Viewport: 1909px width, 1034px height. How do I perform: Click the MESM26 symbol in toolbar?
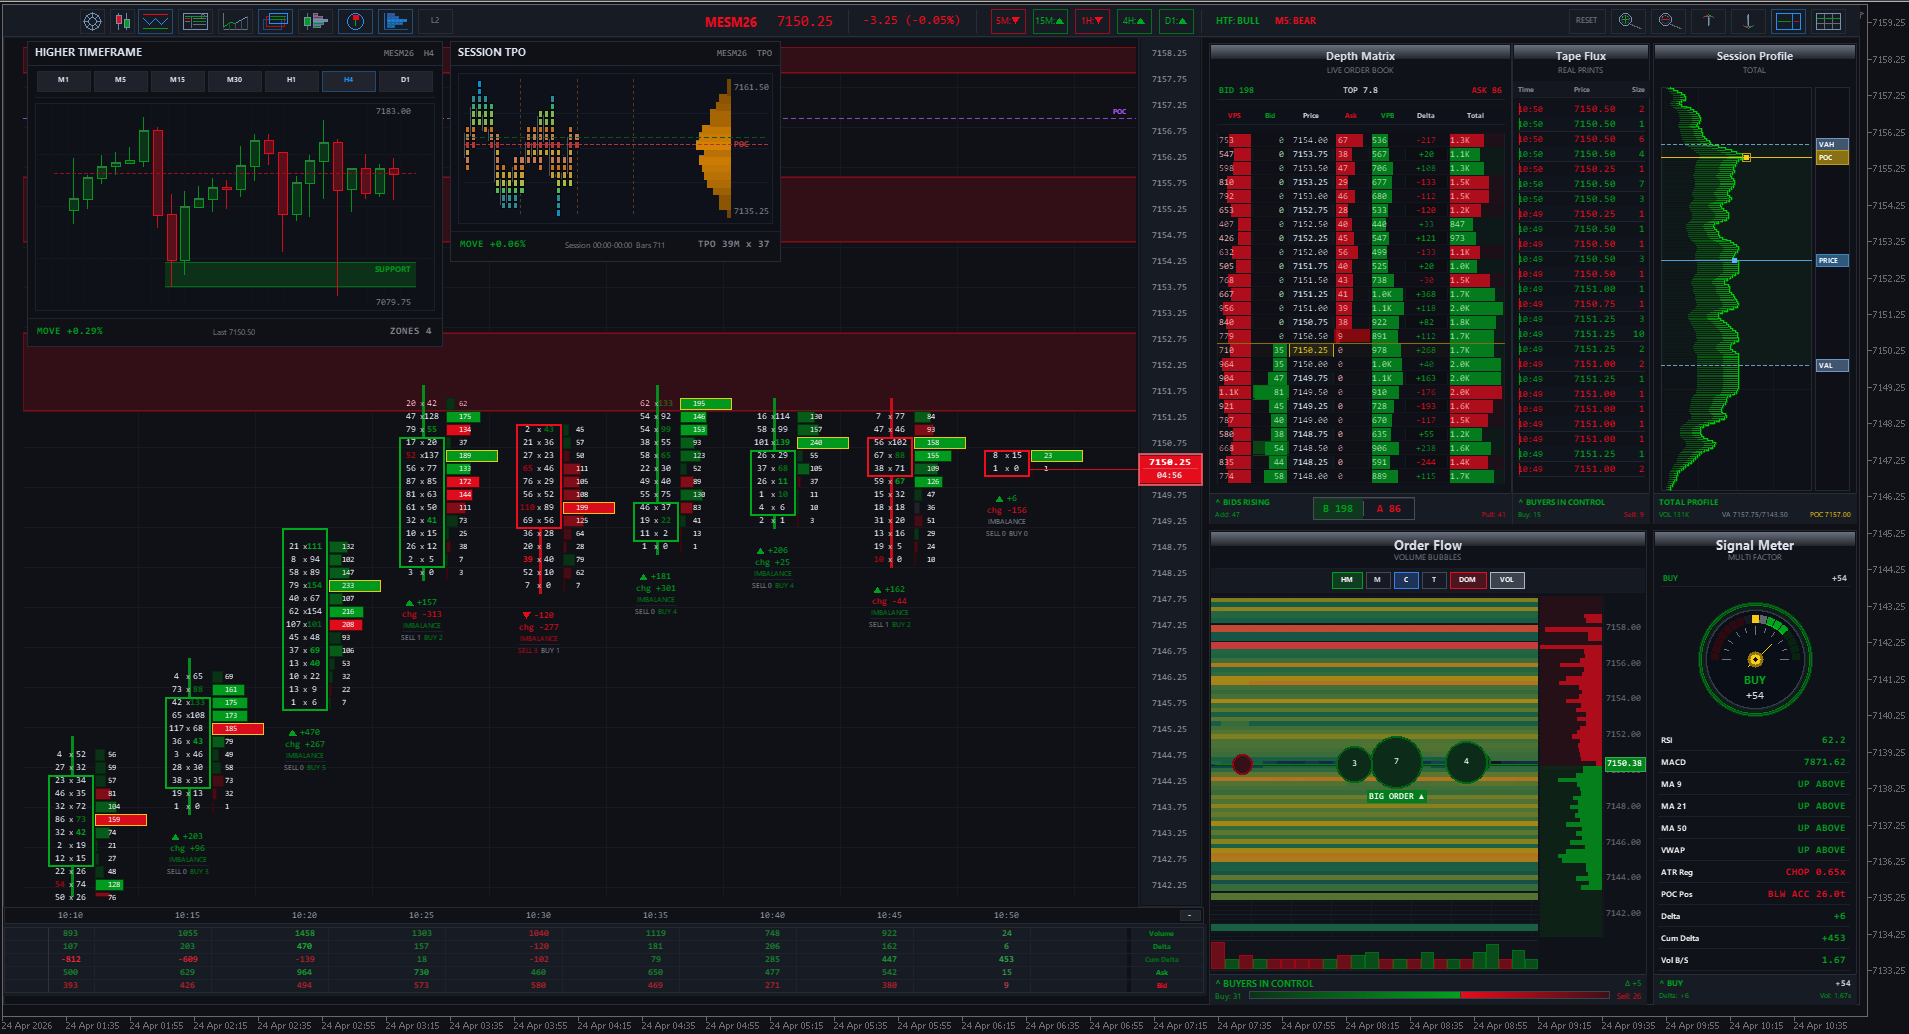tap(731, 22)
